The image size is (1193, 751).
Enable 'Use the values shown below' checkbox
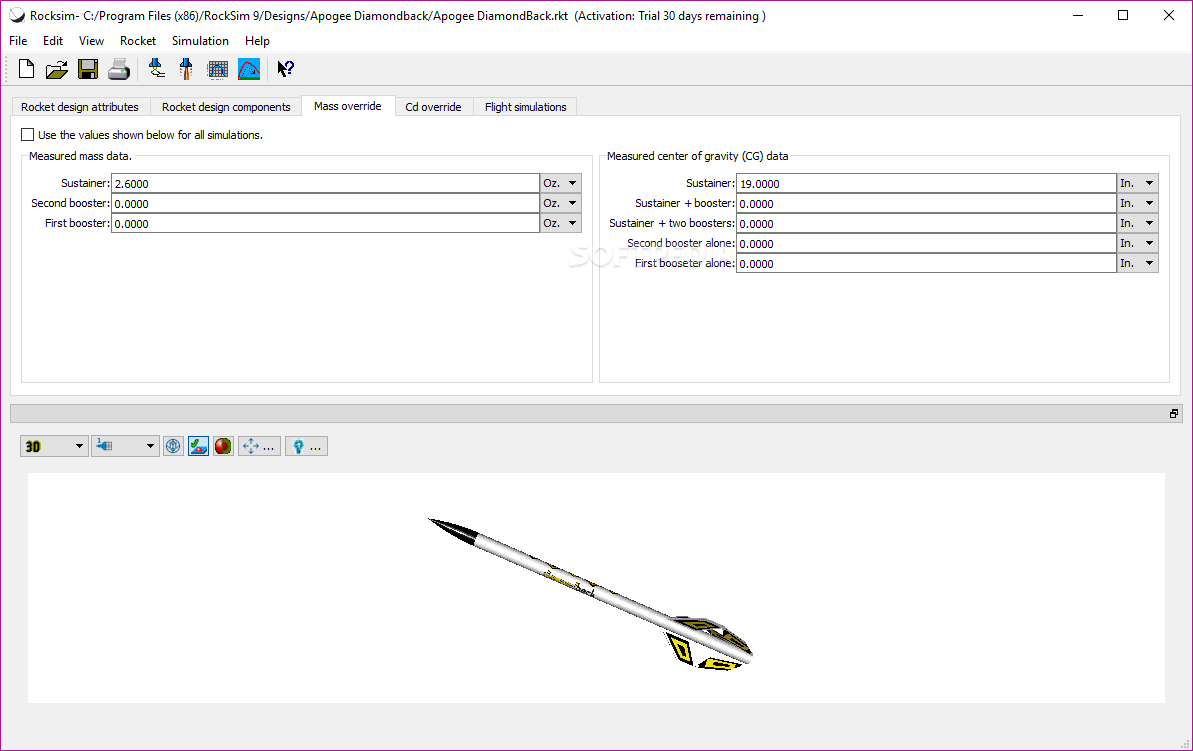click(x=27, y=135)
